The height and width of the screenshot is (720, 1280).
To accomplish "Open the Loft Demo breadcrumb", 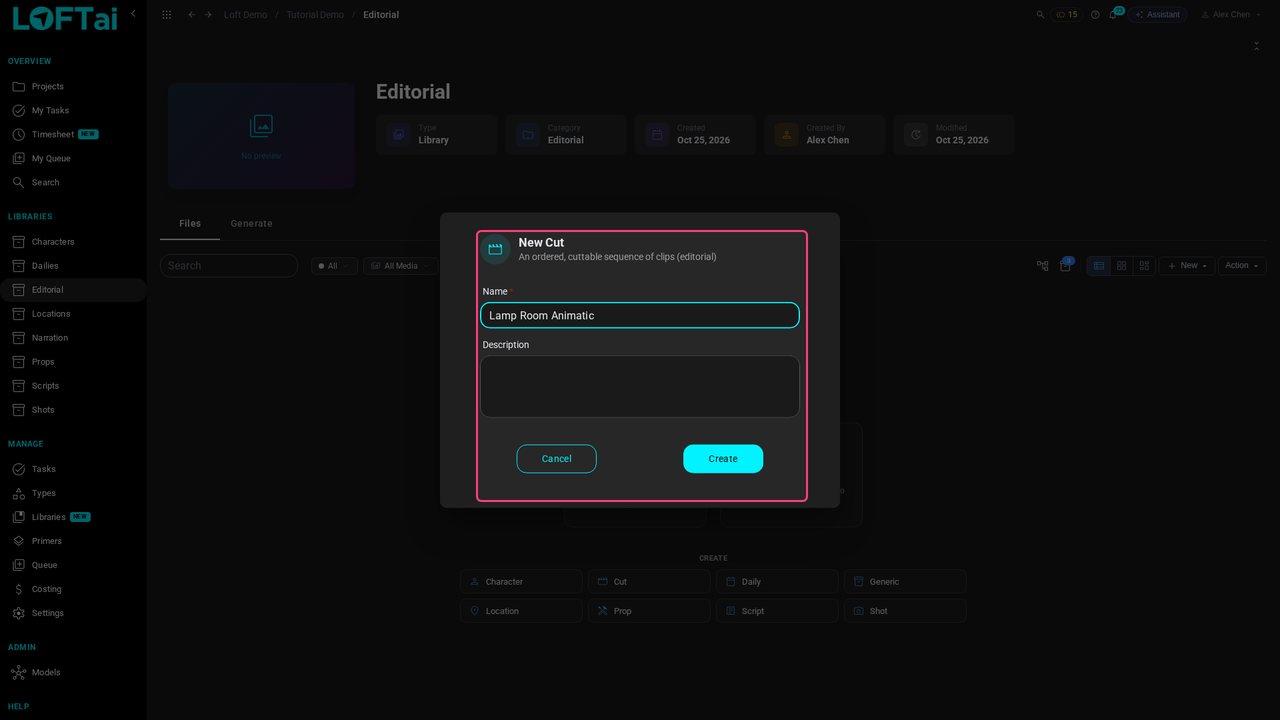I will click(245, 15).
